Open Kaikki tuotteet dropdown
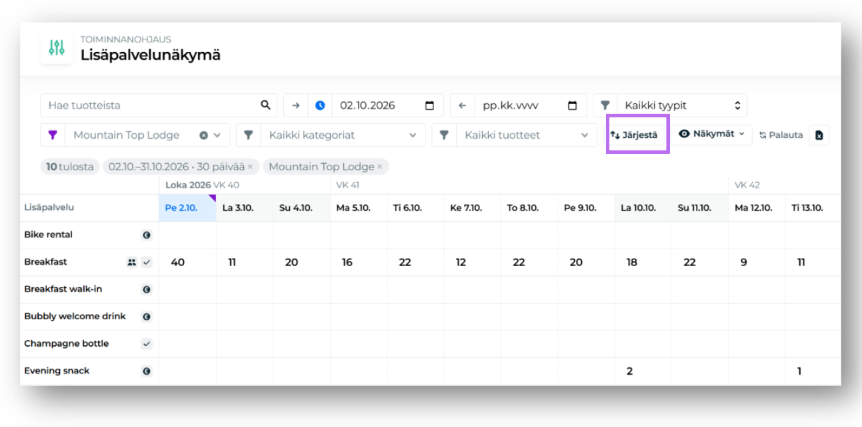Screen dimensions: 862x427 coord(527,135)
